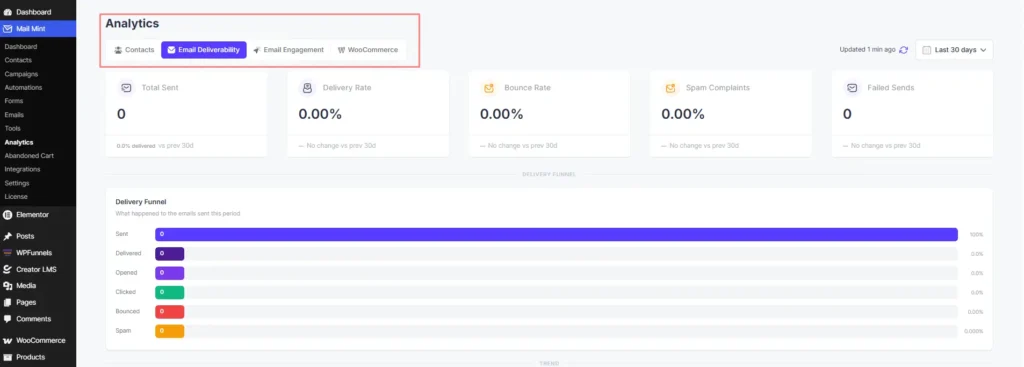Click the Failed Sends value 0
Screen dimensions: 1024x367
click(847, 114)
